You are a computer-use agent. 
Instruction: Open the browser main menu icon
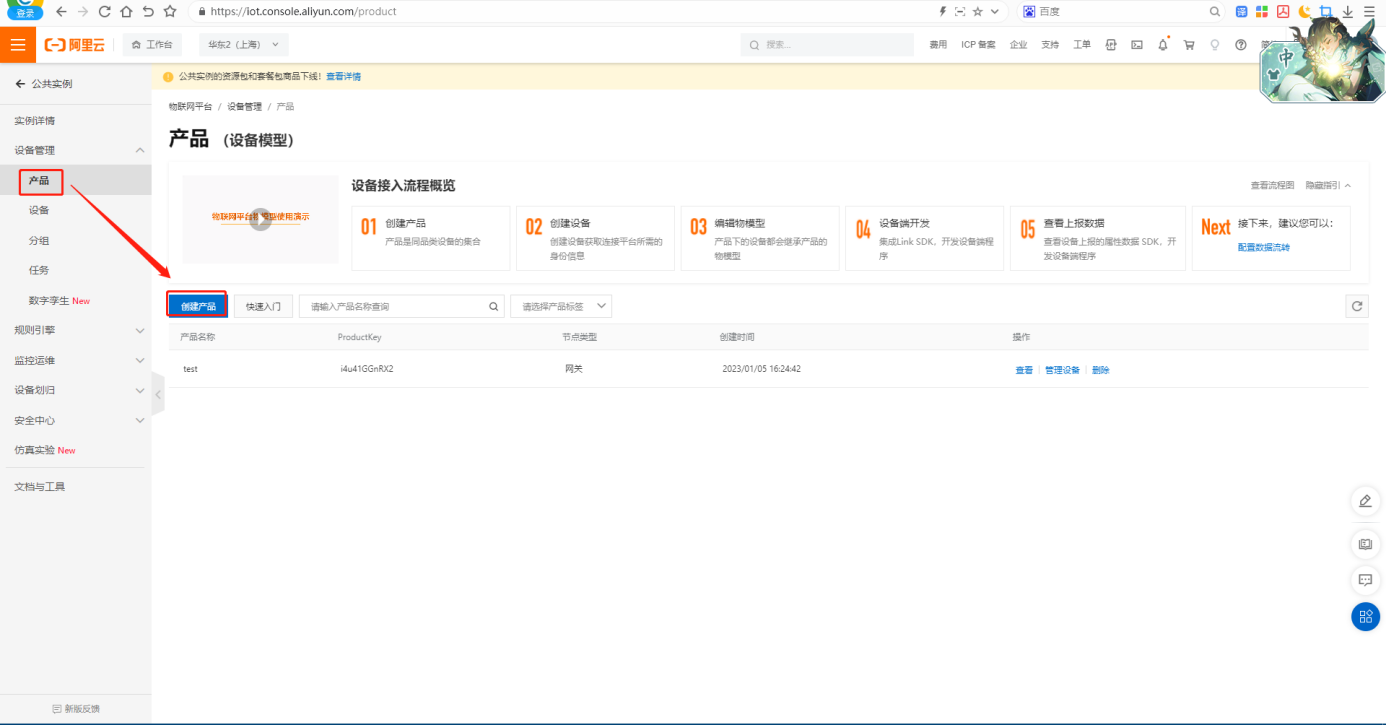tap(1369, 12)
